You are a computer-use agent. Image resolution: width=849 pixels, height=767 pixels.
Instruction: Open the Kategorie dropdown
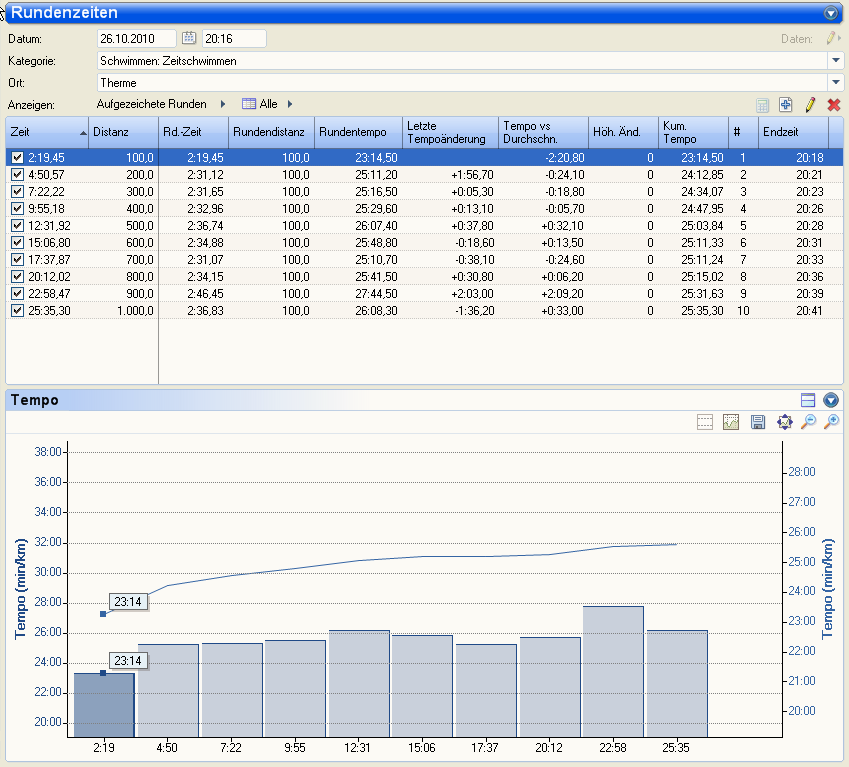(836, 61)
